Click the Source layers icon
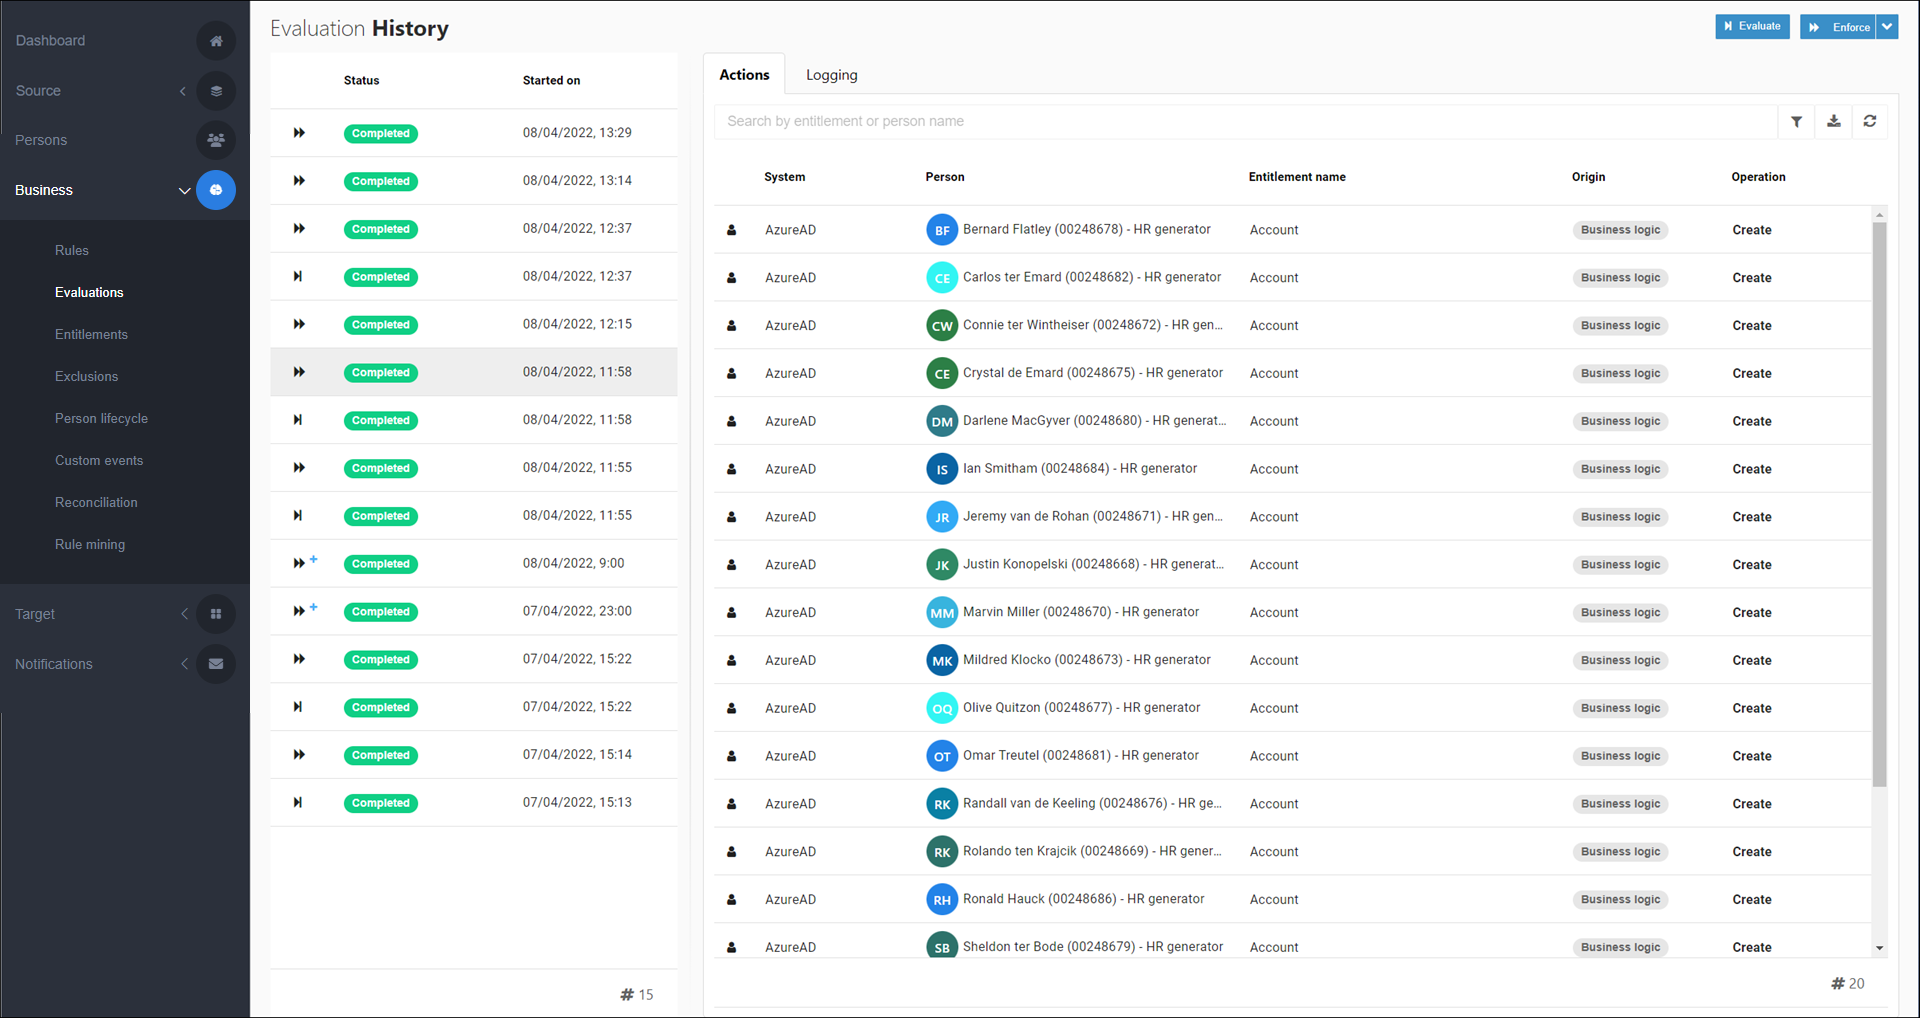The height and width of the screenshot is (1019, 1920). 216,91
